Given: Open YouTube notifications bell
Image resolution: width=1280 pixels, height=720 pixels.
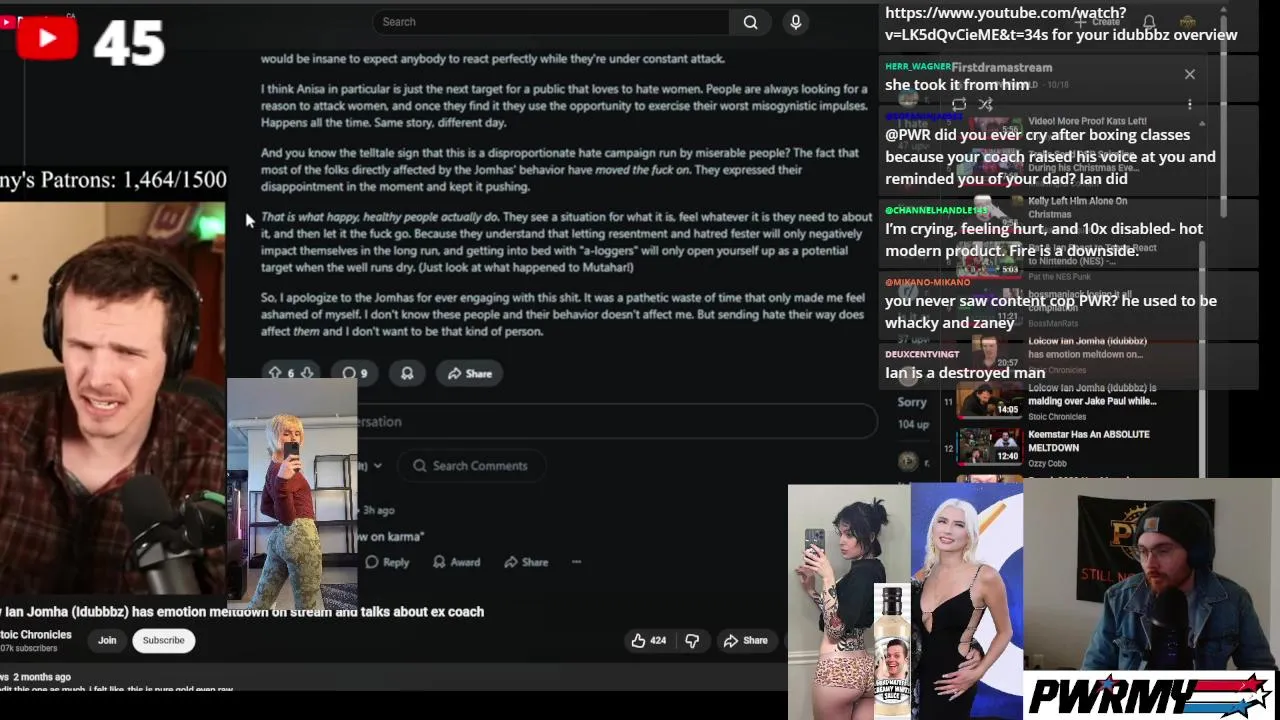Looking at the screenshot, I should pyautogui.click(x=1149, y=22).
